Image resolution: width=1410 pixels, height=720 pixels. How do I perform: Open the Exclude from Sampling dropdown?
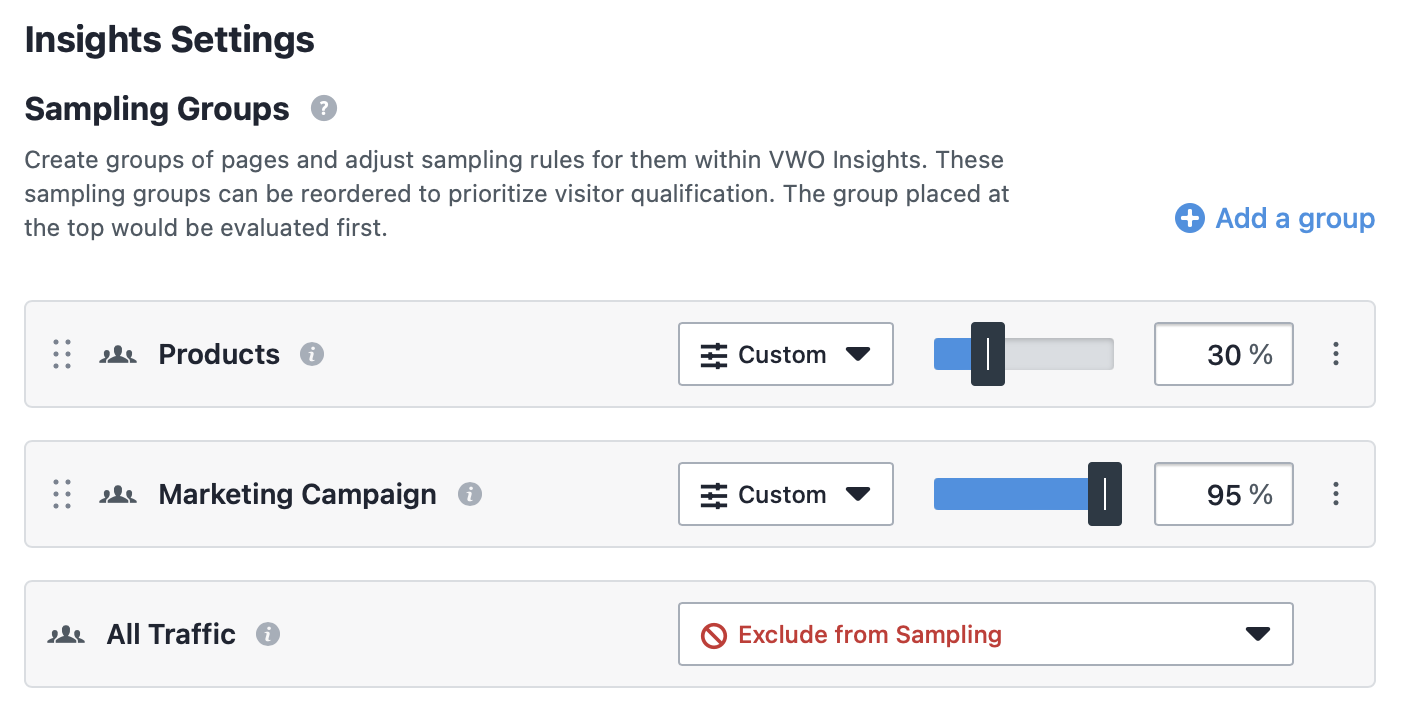point(985,634)
